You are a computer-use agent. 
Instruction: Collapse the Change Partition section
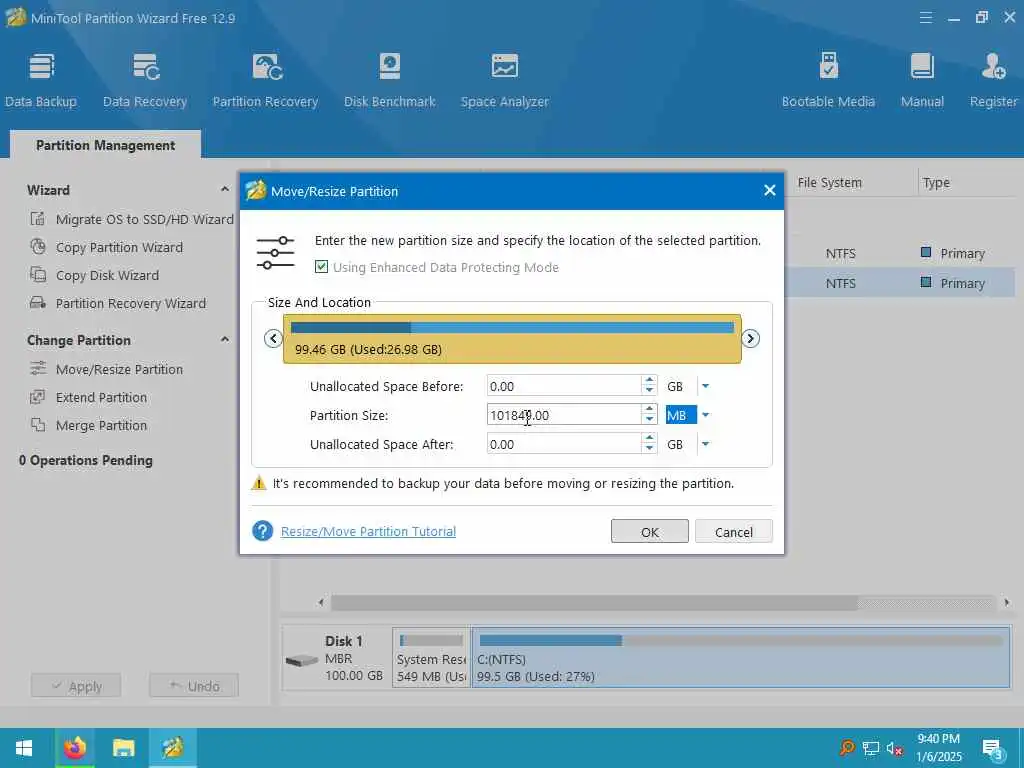pyautogui.click(x=225, y=340)
